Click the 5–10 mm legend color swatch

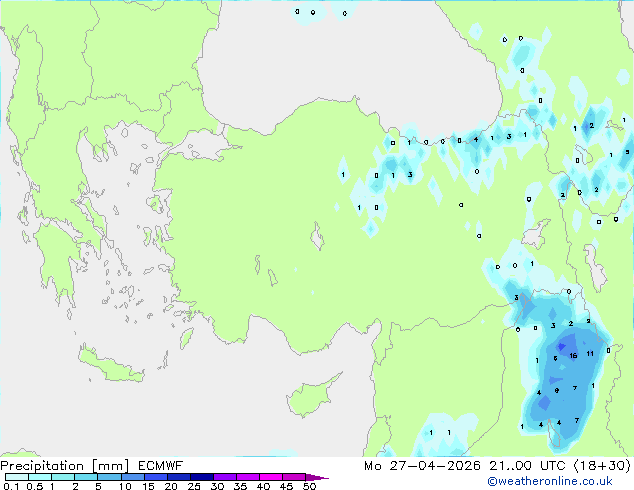(x=109, y=477)
